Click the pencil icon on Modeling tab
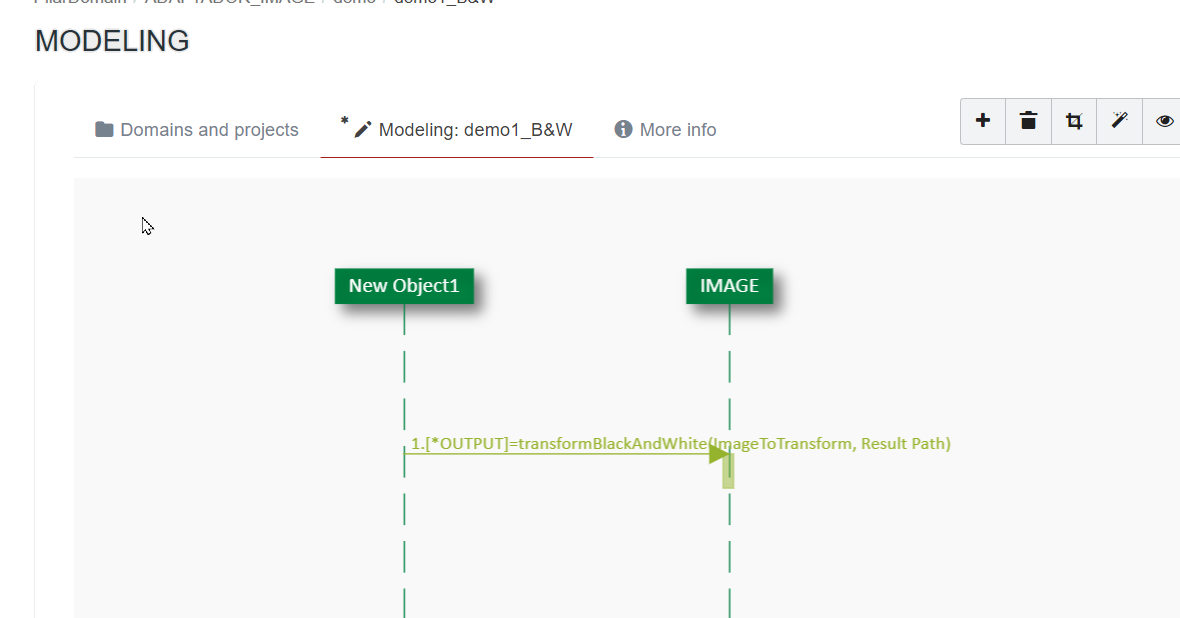Viewport: 1180px width, 618px height. (x=363, y=130)
